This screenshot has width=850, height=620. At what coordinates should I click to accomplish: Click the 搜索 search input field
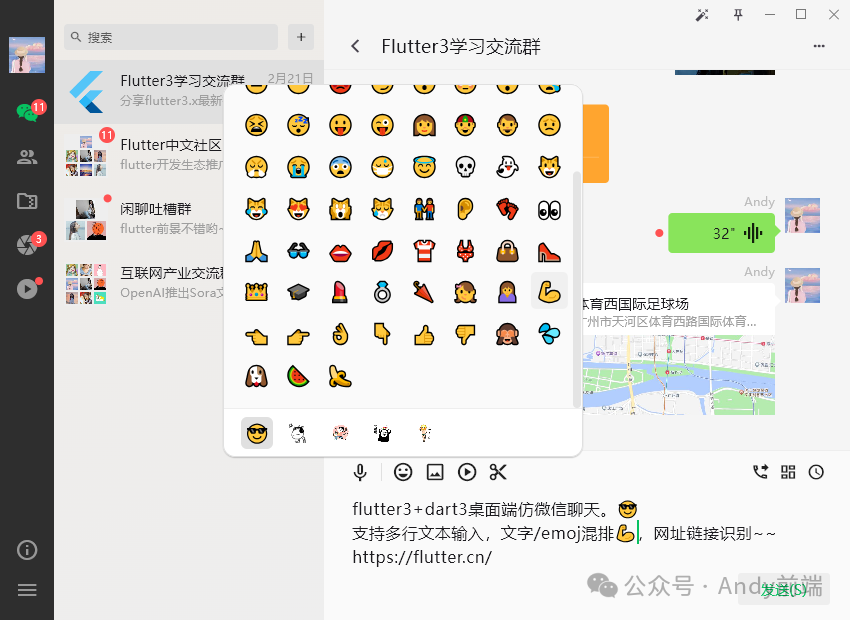pyautogui.click(x=171, y=37)
